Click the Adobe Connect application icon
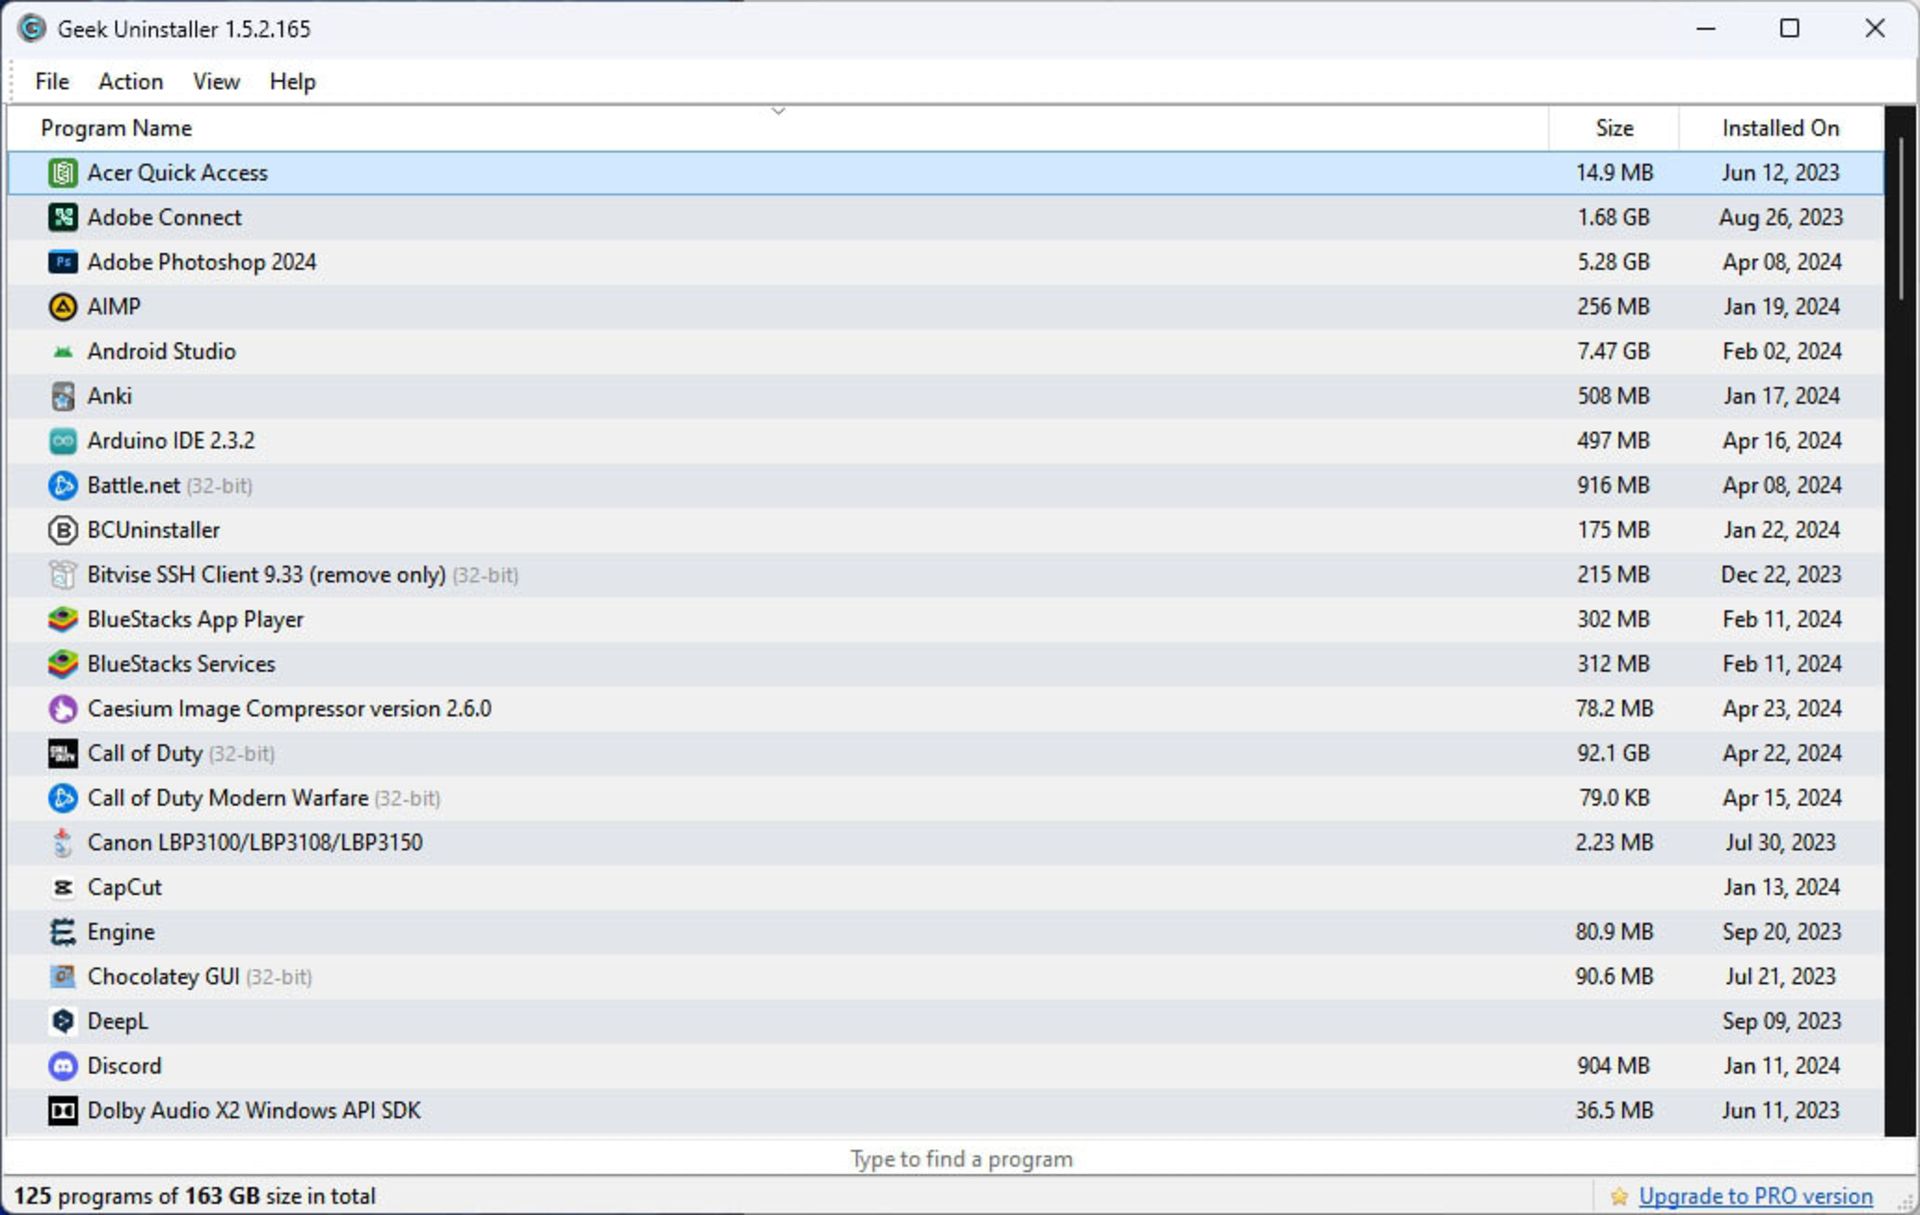The height and width of the screenshot is (1215, 1920). [x=62, y=217]
